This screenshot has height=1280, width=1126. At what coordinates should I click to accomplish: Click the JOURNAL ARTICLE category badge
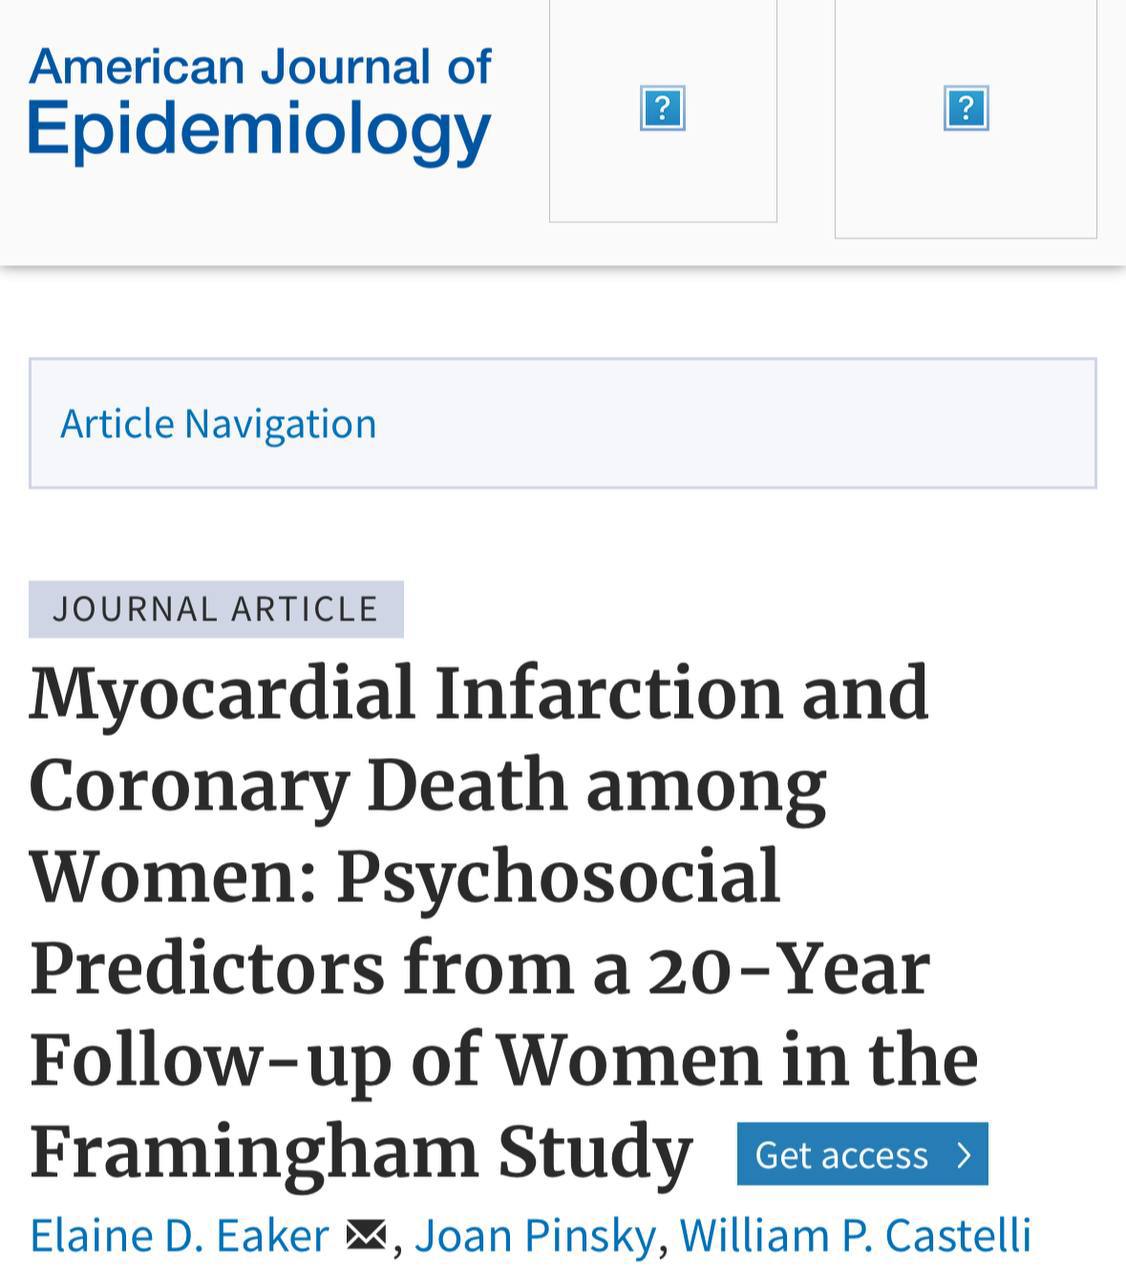tap(216, 609)
